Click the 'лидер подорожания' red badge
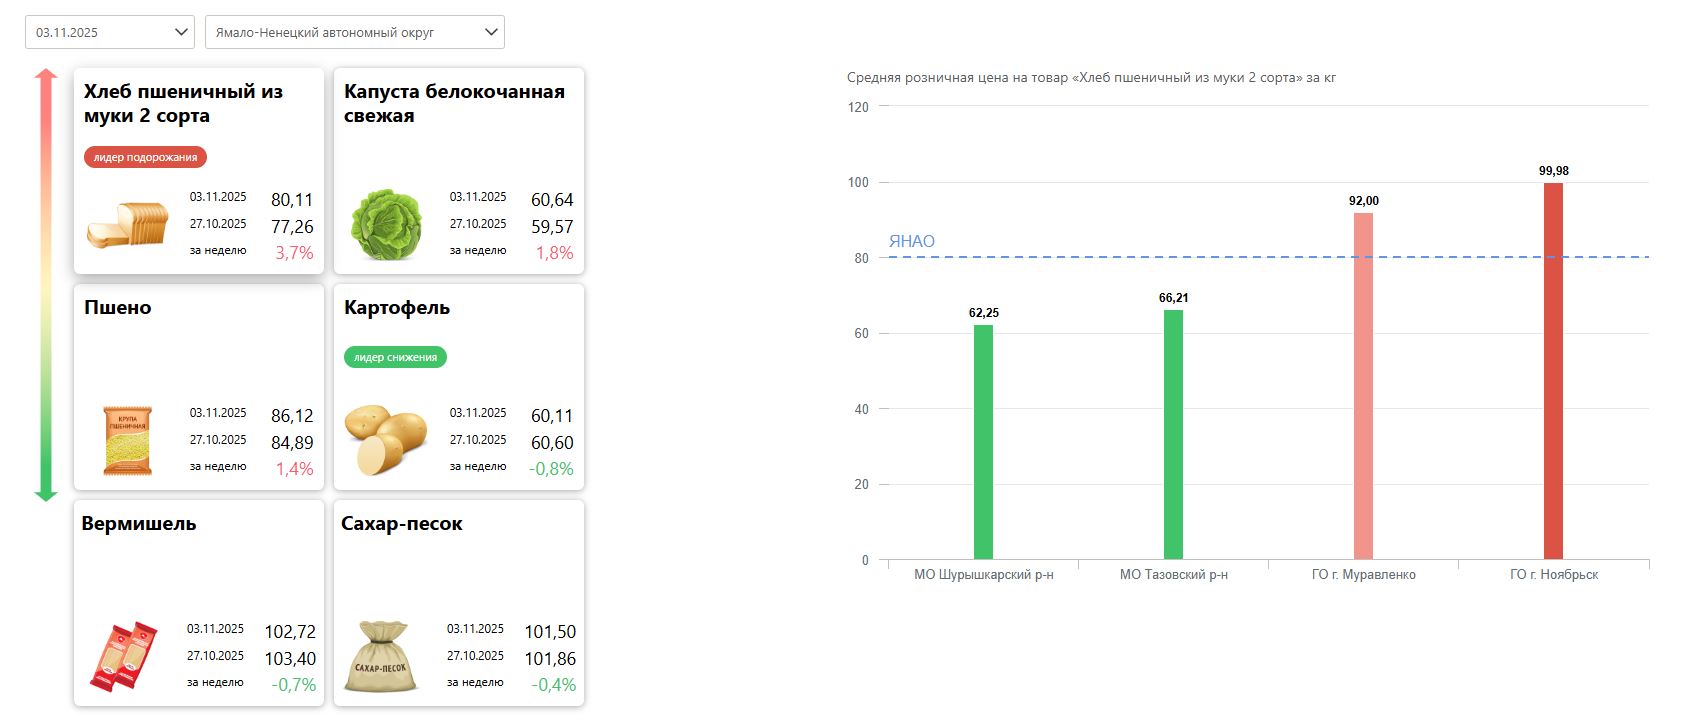The image size is (1683, 721). [x=145, y=157]
